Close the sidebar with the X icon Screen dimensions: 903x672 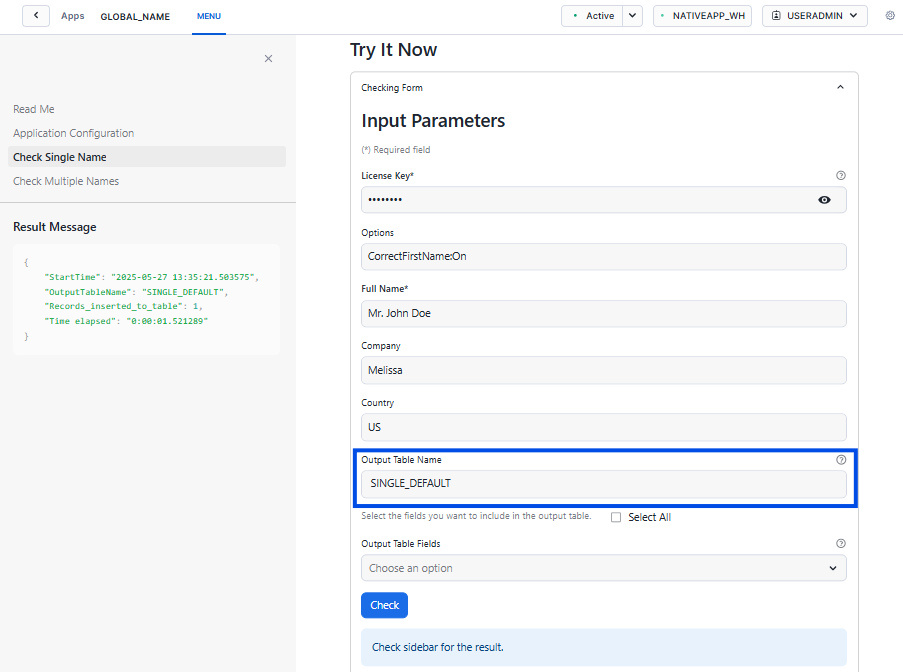(268, 59)
